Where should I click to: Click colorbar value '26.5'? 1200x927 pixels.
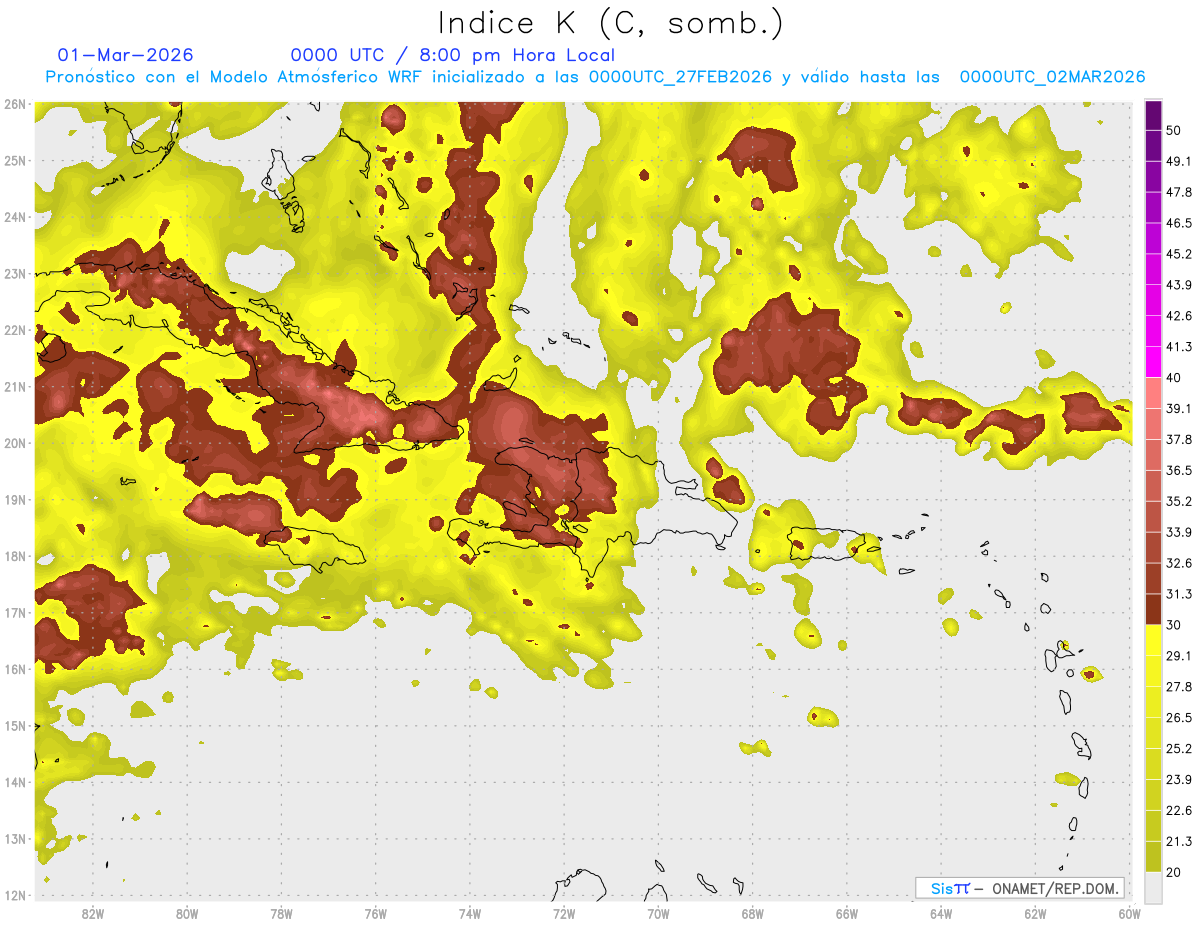(1178, 718)
